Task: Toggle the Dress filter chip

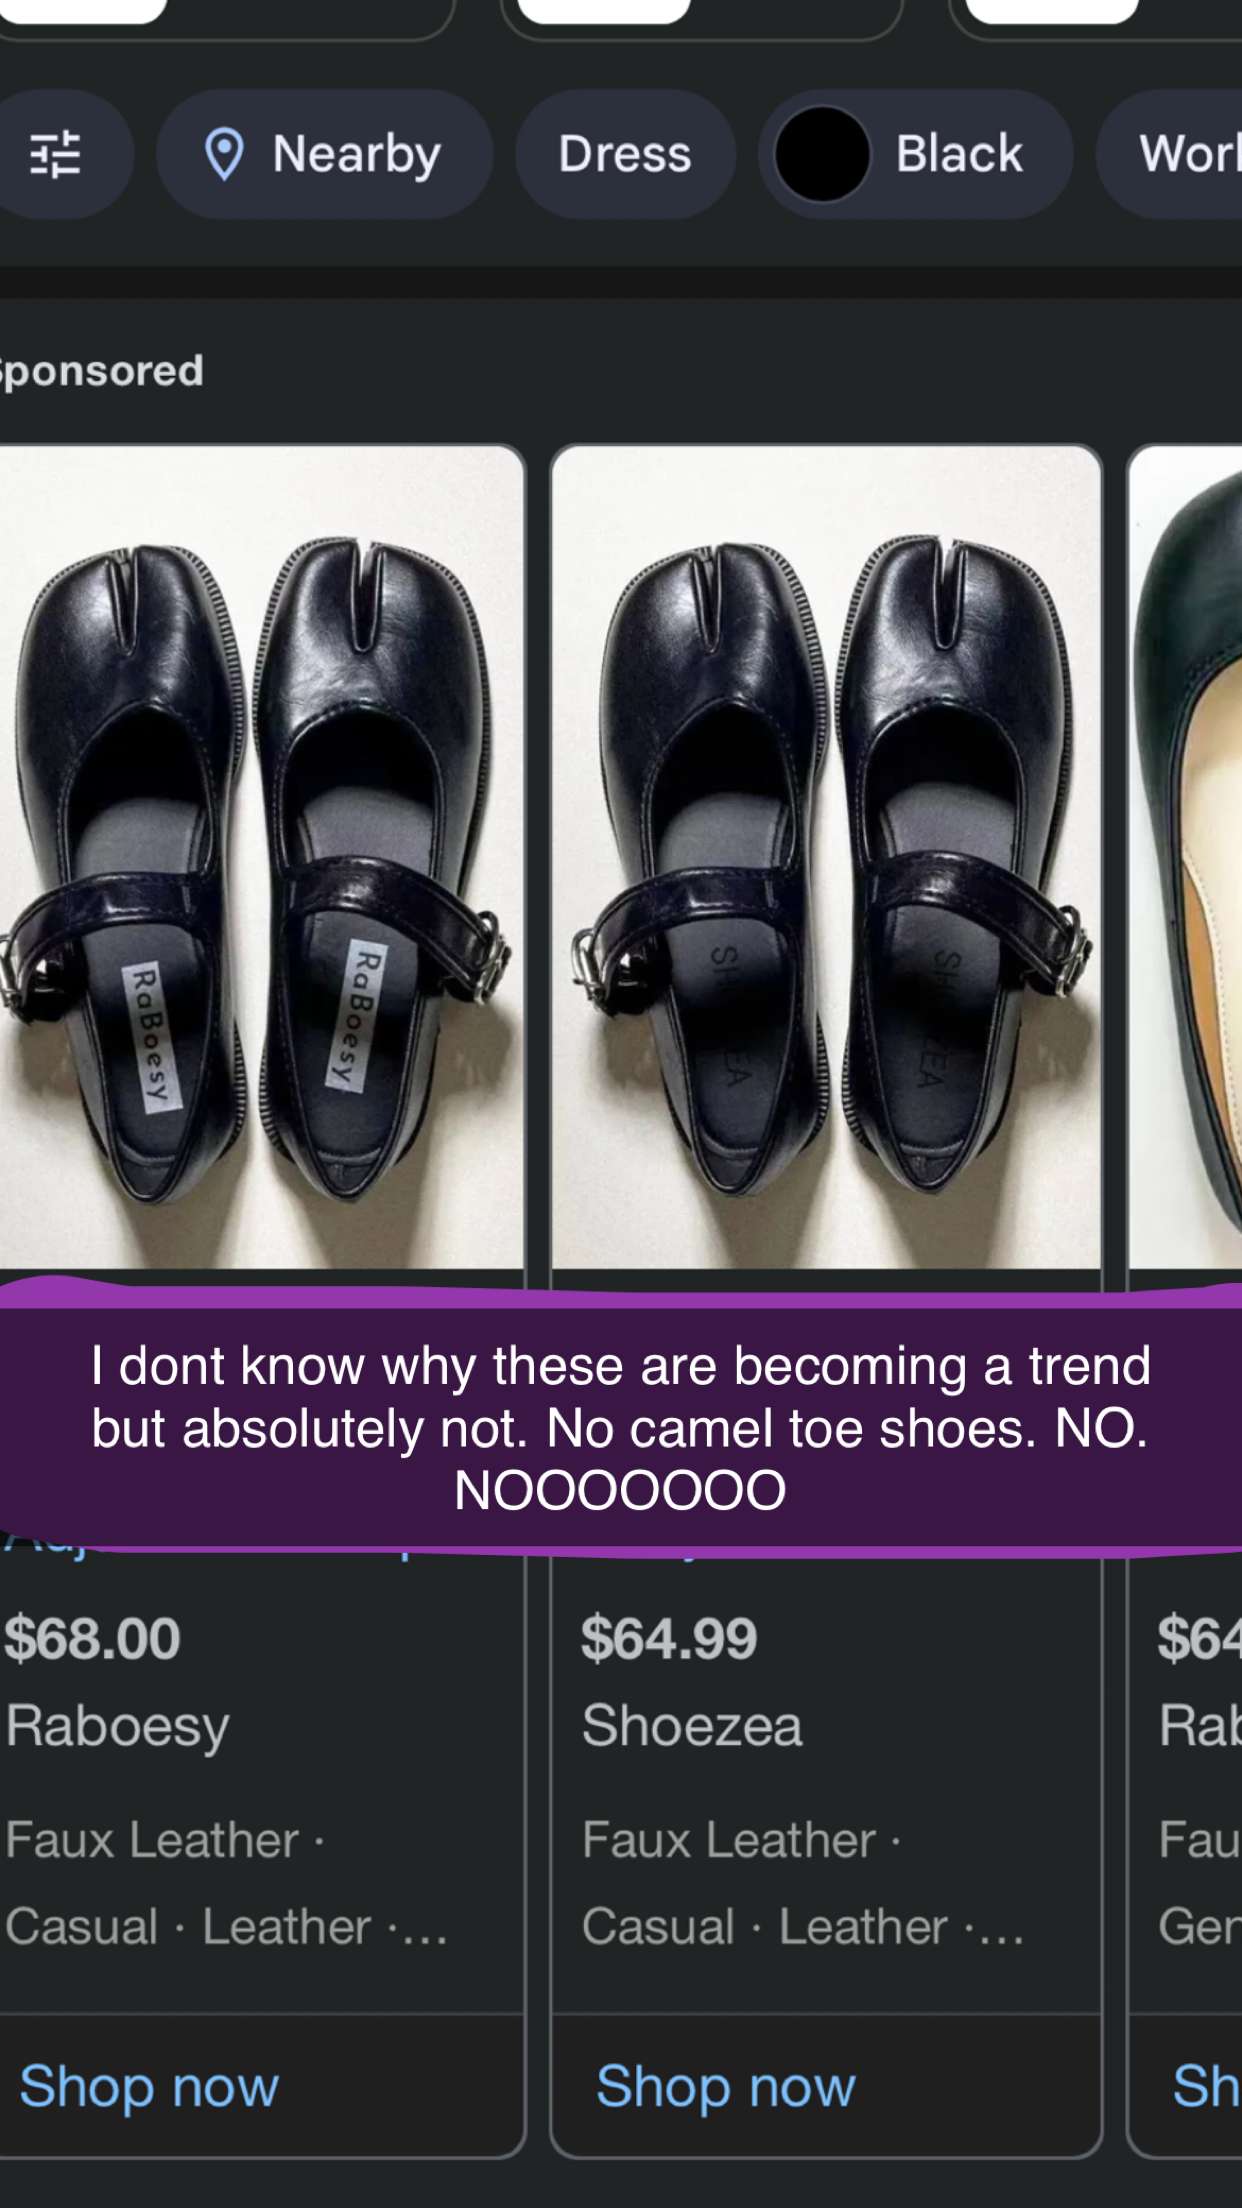Action: click(625, 154)
